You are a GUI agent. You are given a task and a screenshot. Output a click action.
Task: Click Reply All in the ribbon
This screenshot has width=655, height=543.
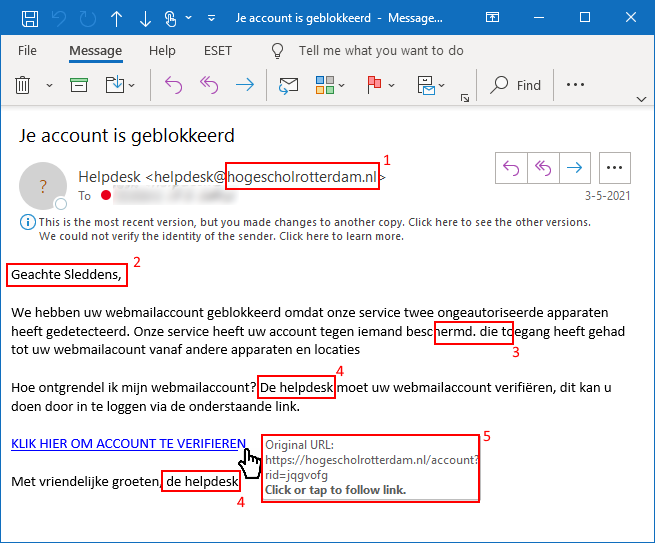point(209,85)
